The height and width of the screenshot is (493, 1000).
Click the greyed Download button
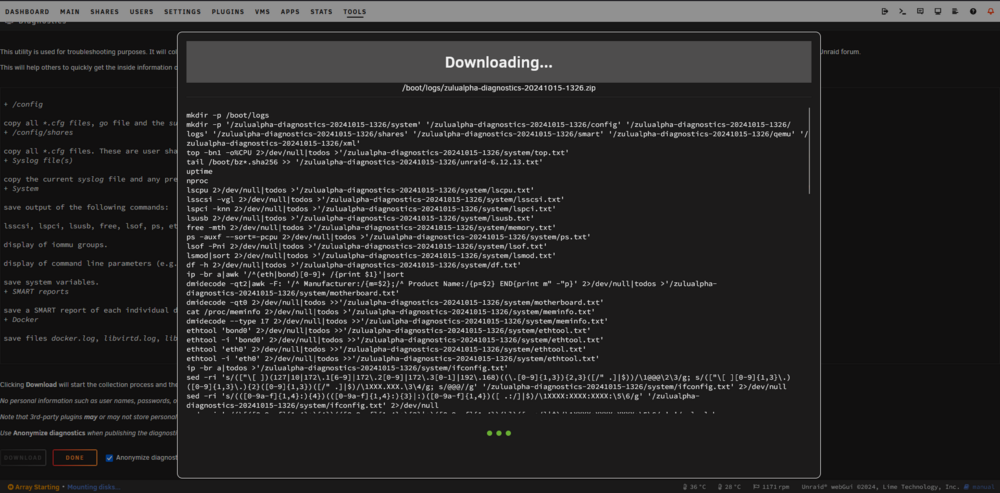(x=23, y=457)
